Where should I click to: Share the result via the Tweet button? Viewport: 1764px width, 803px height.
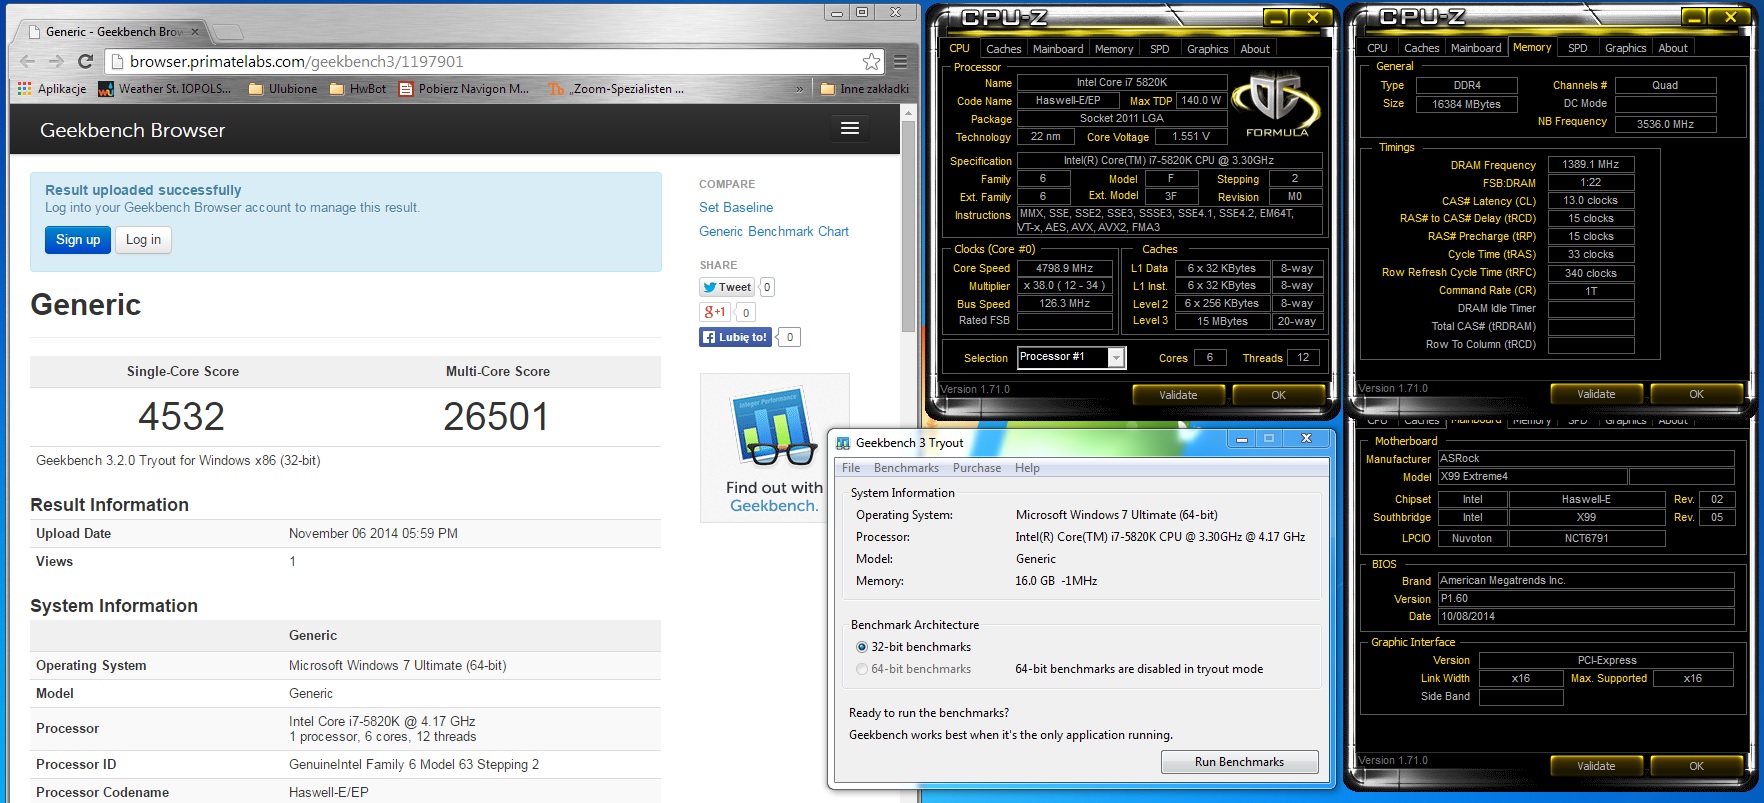coord(727,287)
